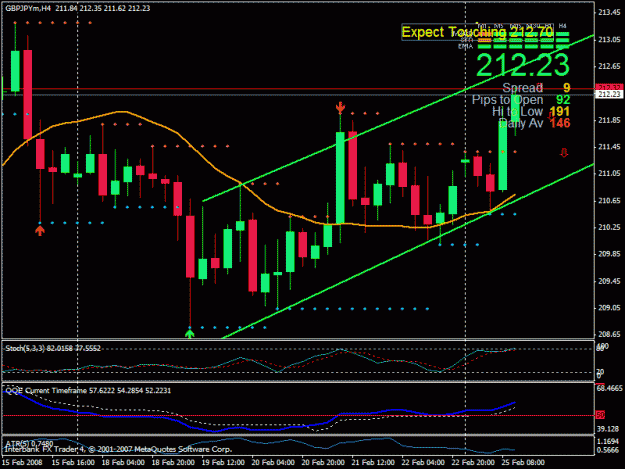Click the QQE scale value 68.4665
The image size is (625, 469).
pyautogui.click(x=610, y=389)
